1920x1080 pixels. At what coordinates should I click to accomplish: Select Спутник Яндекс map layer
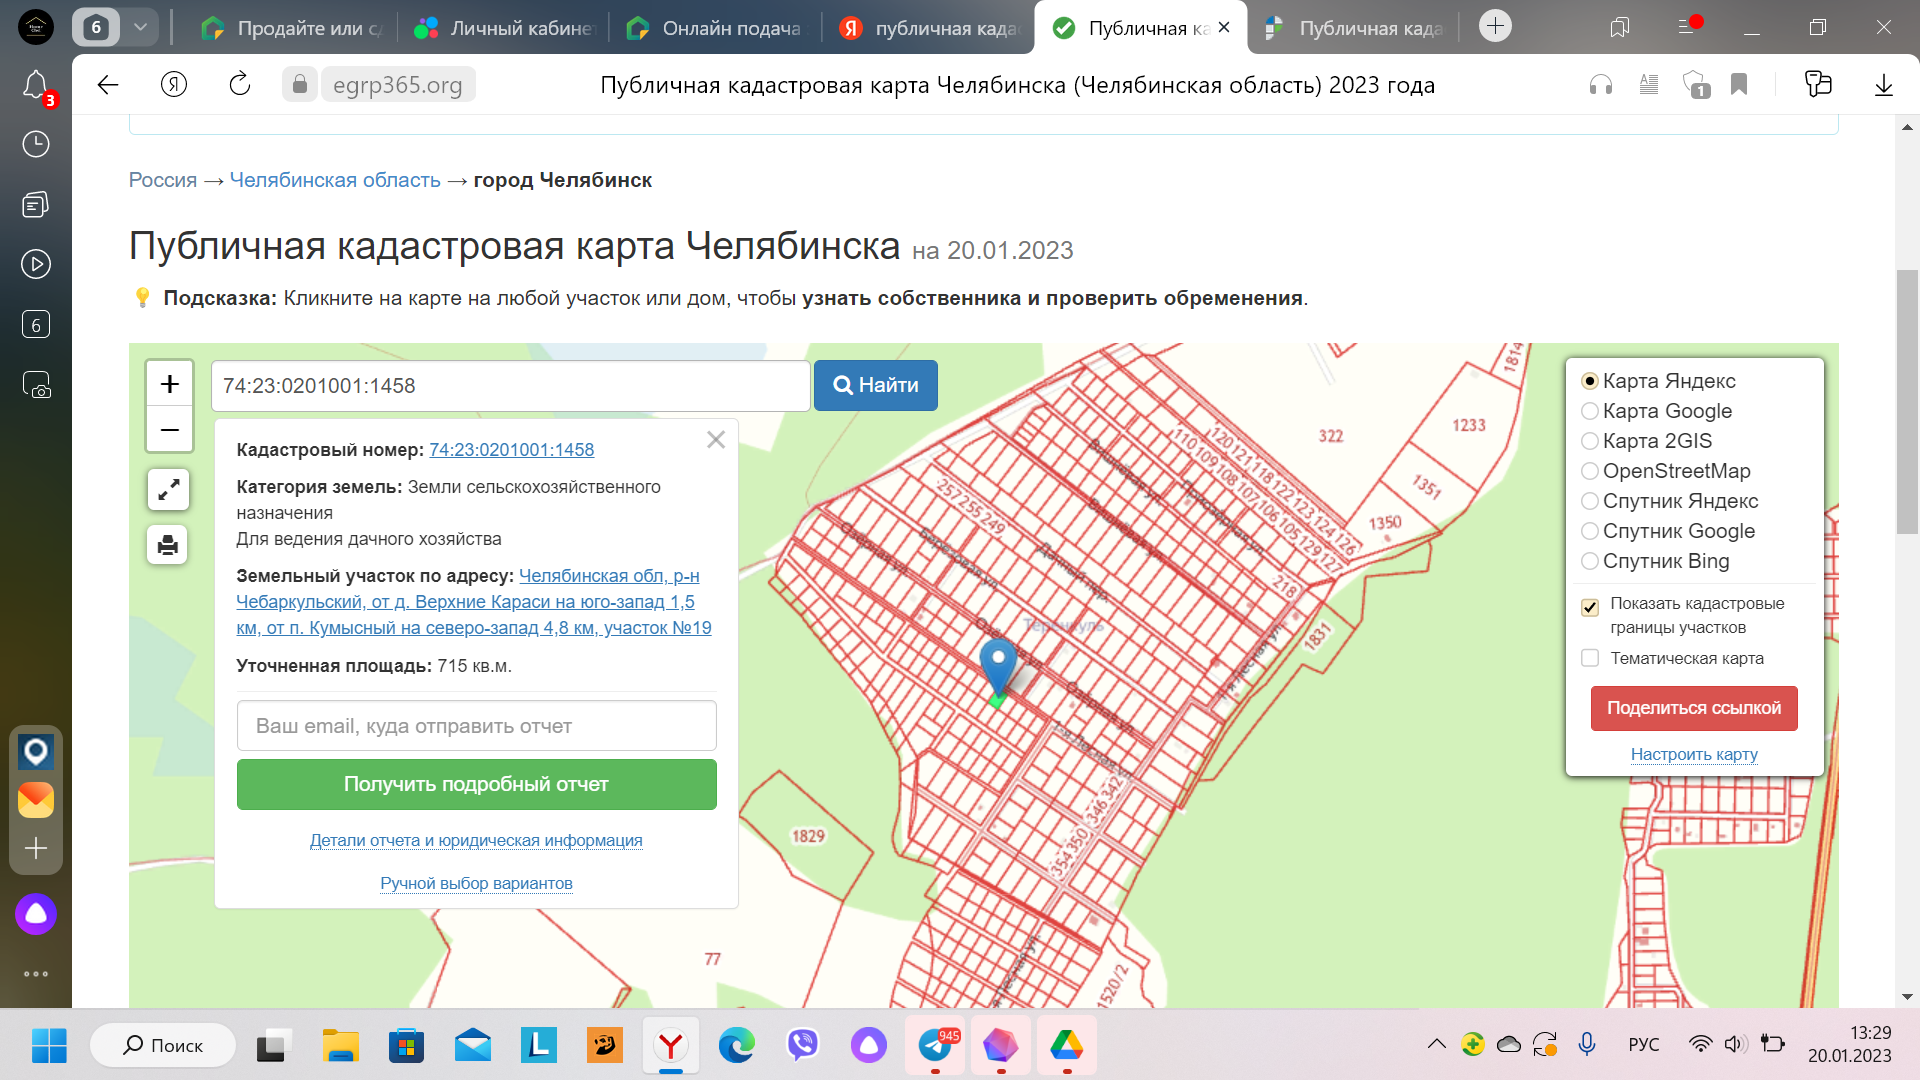(x=1590, y=501)
